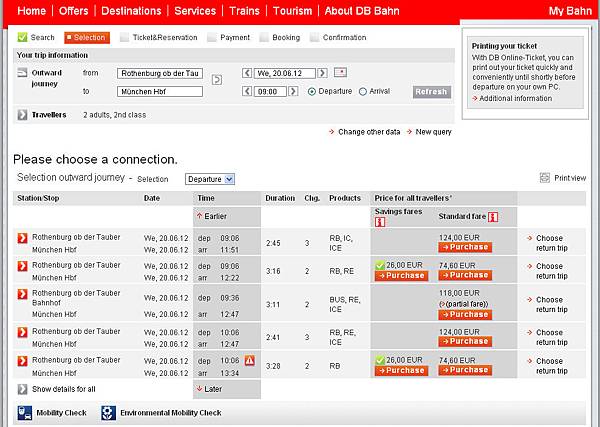Image resolution: width=600 pixels, height=427 pixels.
Task: Go to next date arrow
Action: click(322, 73)
